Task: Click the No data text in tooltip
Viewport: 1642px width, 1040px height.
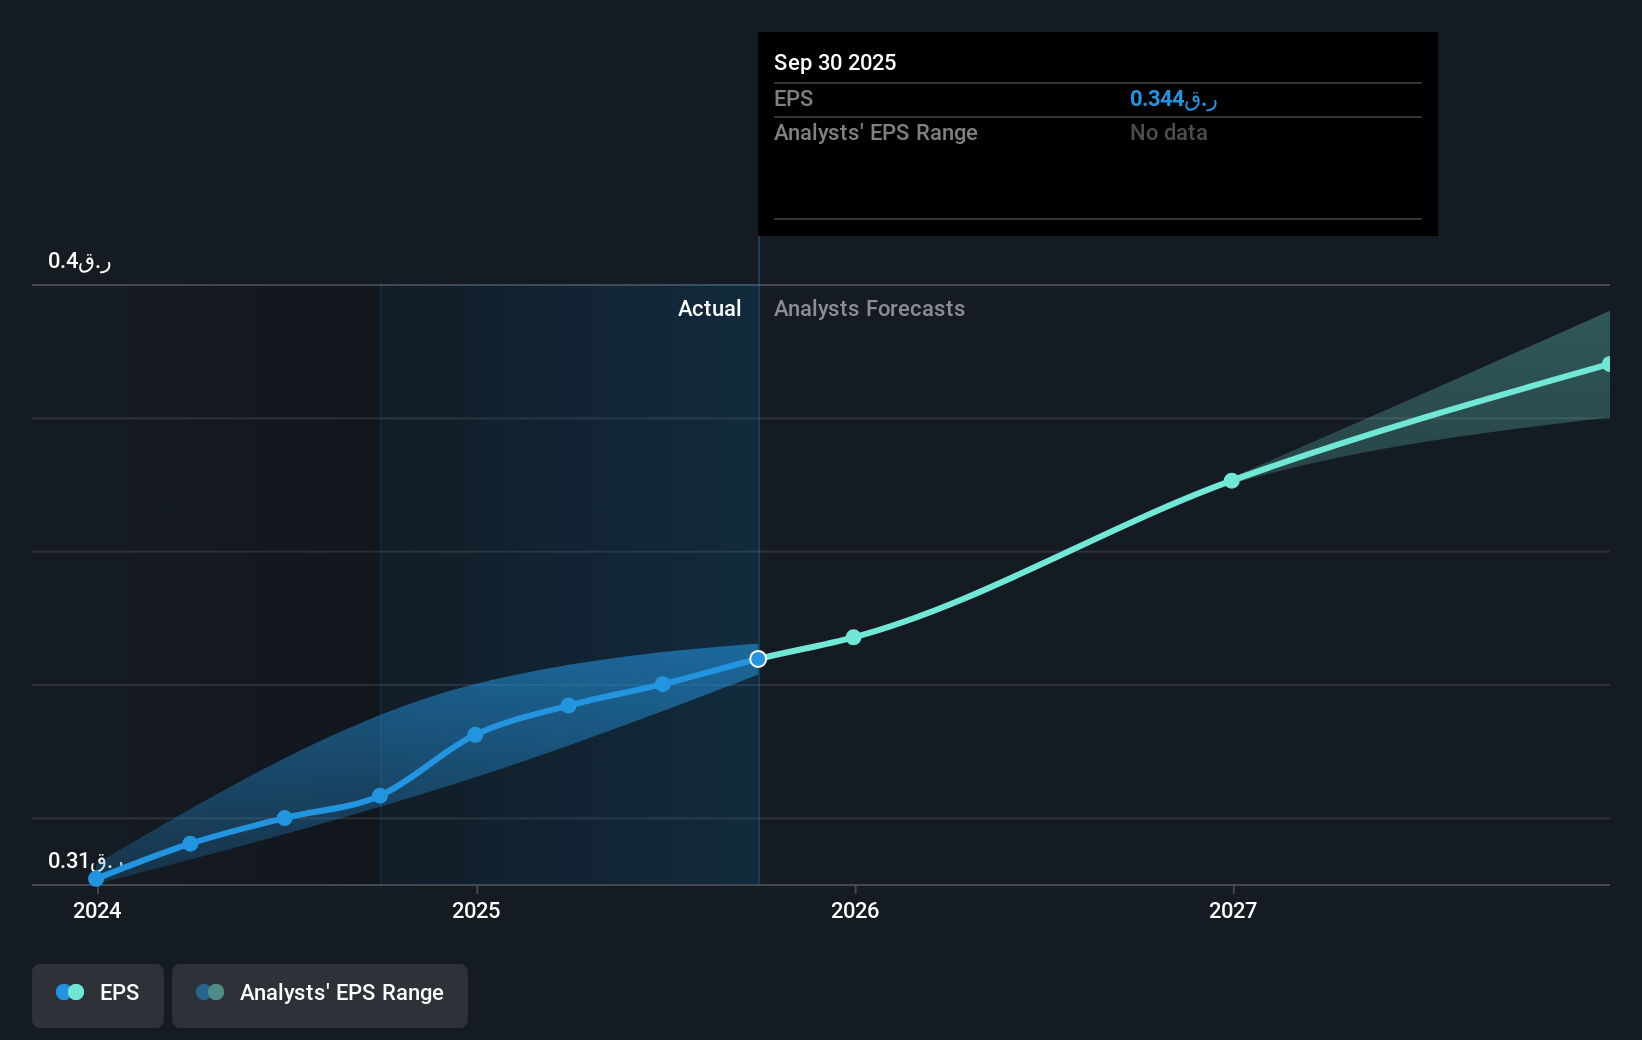Action: click(1167, 132)
